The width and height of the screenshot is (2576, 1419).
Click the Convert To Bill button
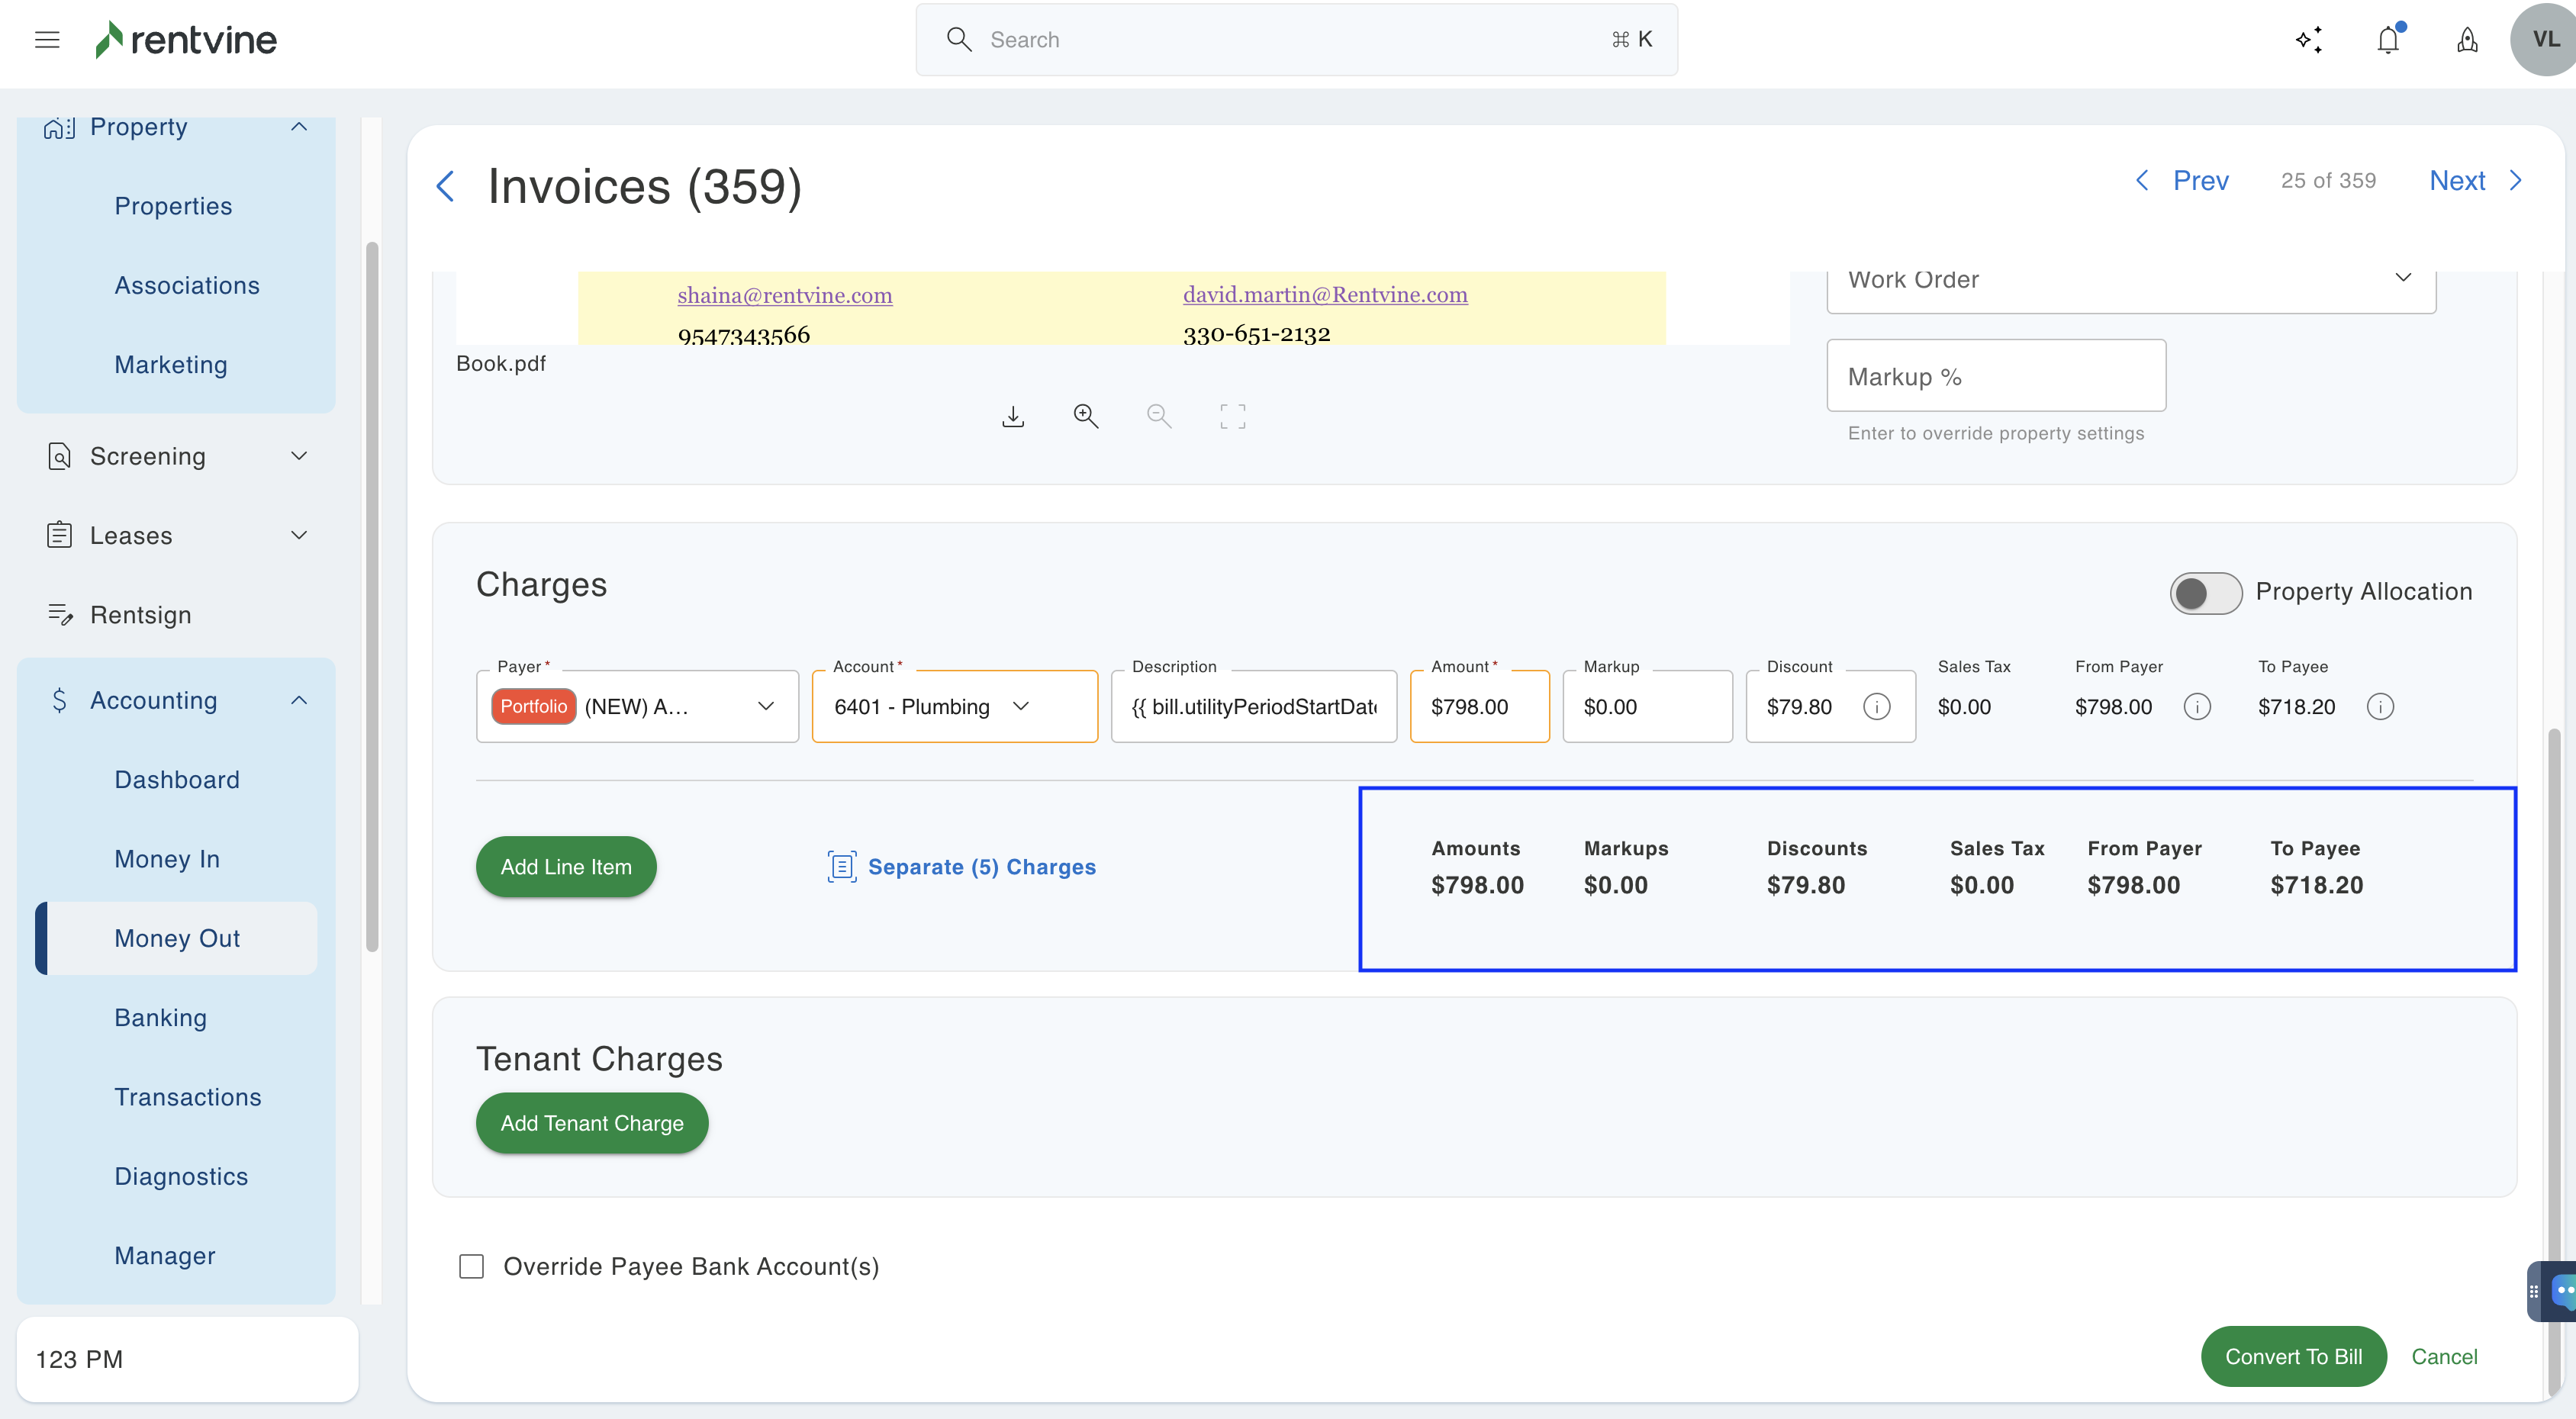pyautogui.click(x=2293, y=1356)
